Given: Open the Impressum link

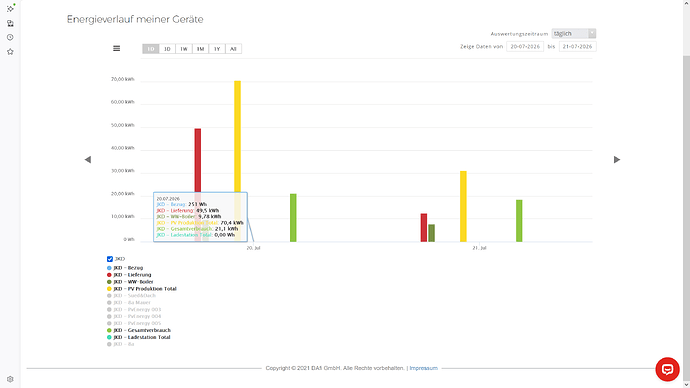Looking at the screenshot, I should point(423,368).
